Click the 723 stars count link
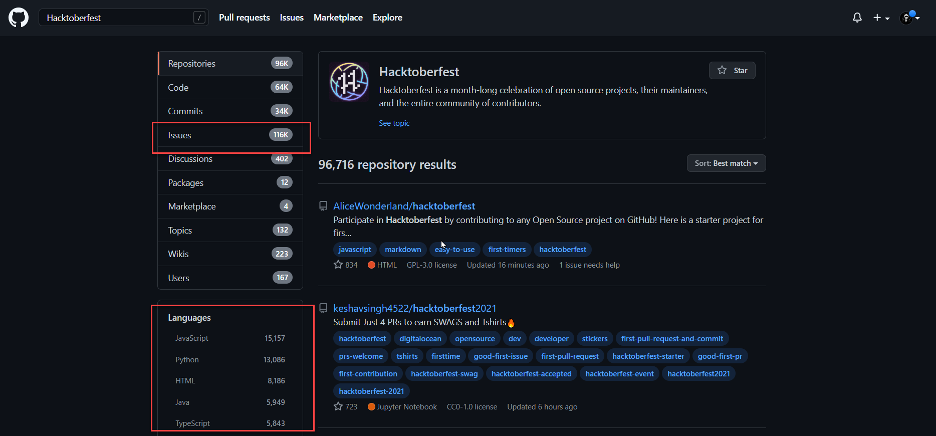The height and width of the screenshot is (436, 936). [345, 407]
